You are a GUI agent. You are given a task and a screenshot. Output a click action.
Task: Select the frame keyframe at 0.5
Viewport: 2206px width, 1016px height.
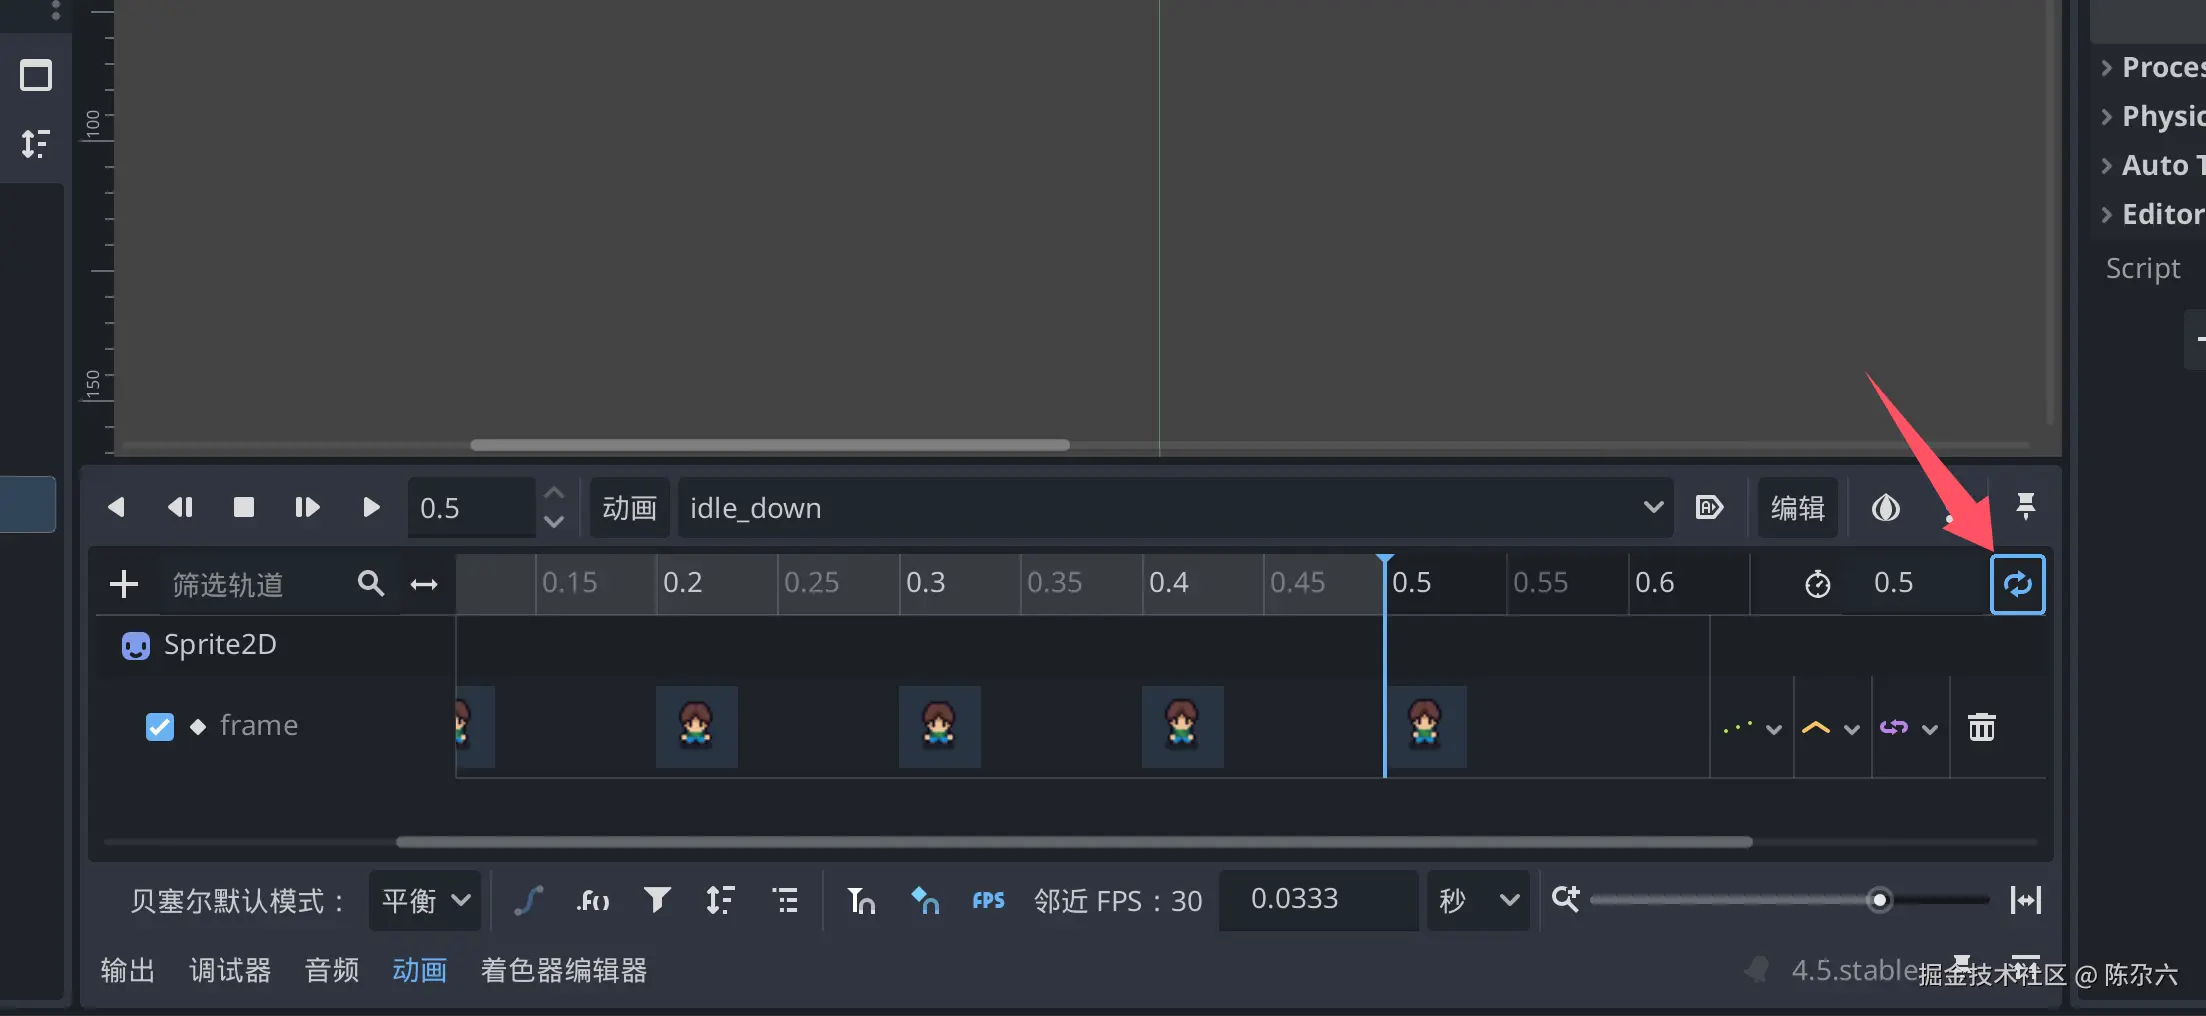[x=1426, y=726]
